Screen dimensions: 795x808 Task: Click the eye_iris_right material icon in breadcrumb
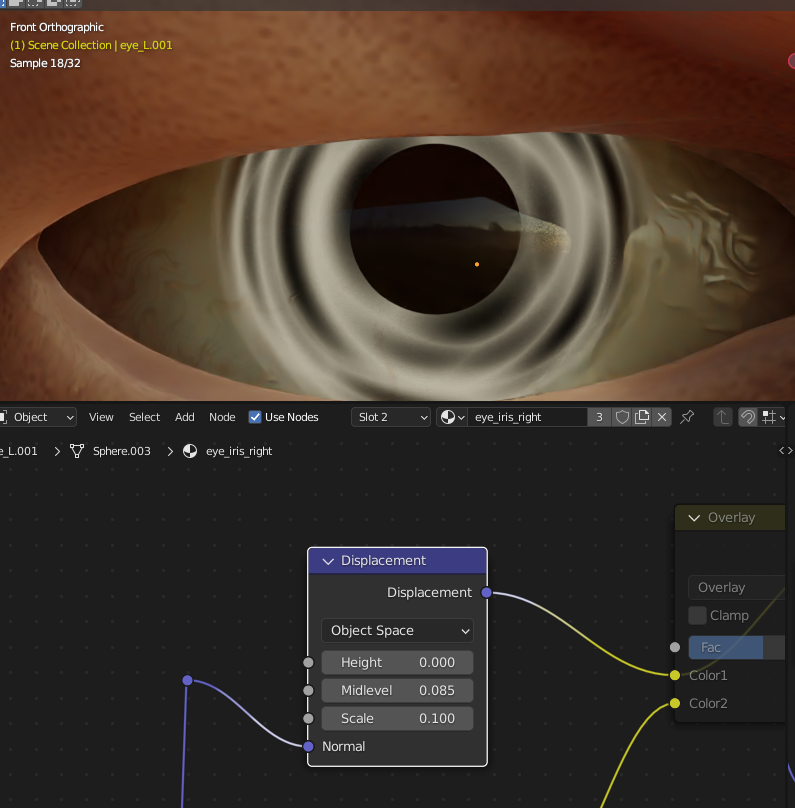pos(190,451)
